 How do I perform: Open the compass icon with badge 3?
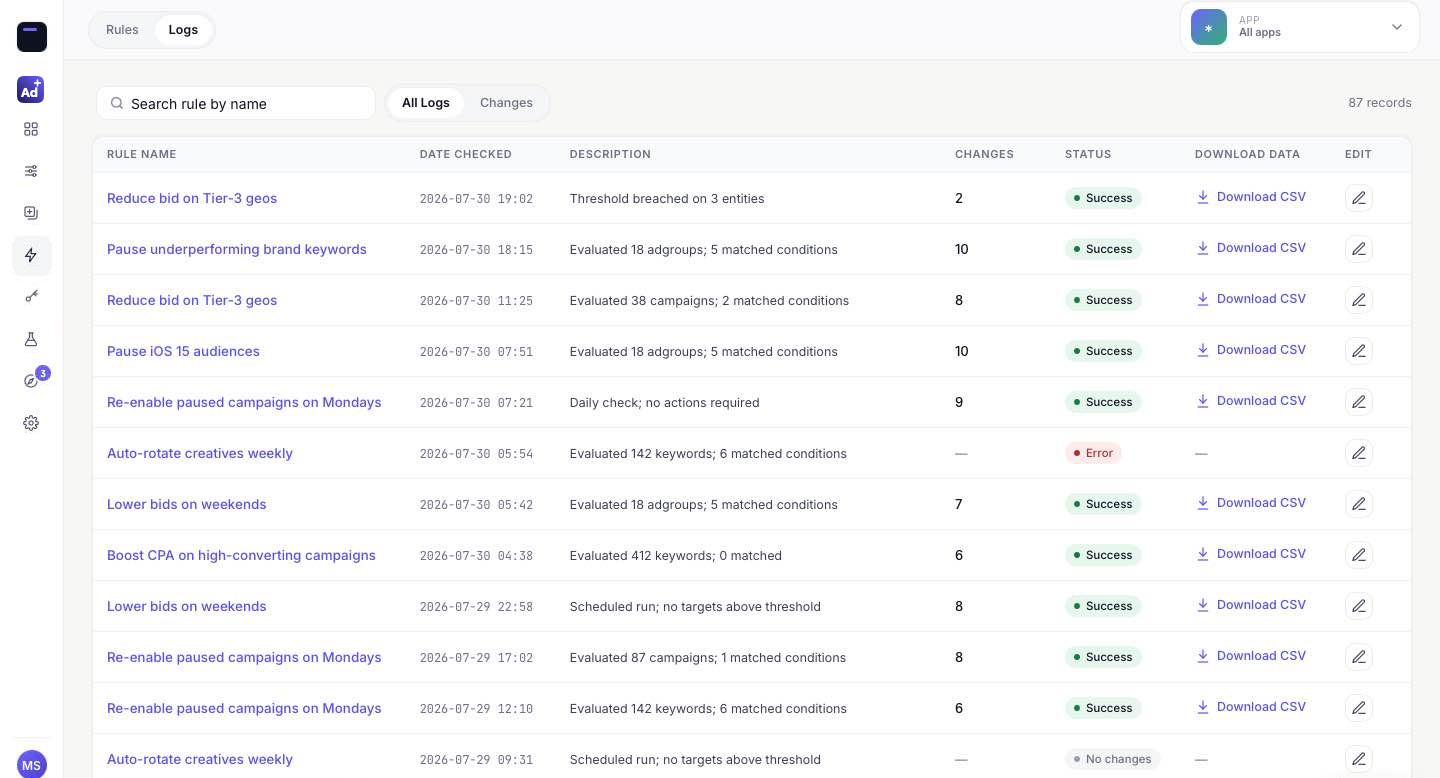32,381
